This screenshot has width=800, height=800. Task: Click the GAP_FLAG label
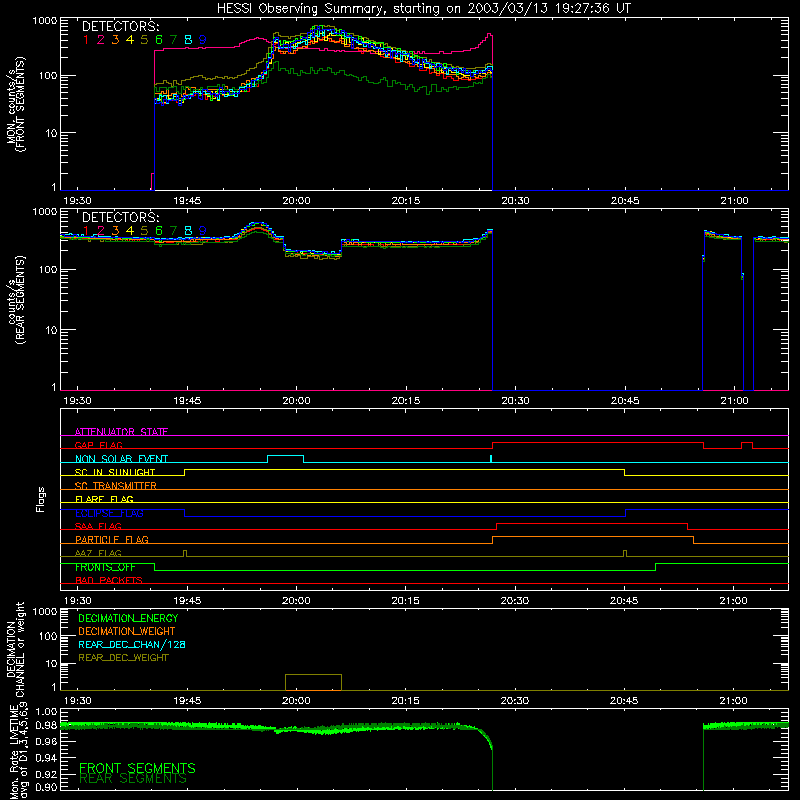pyautogui.click(x=98, y=445)
